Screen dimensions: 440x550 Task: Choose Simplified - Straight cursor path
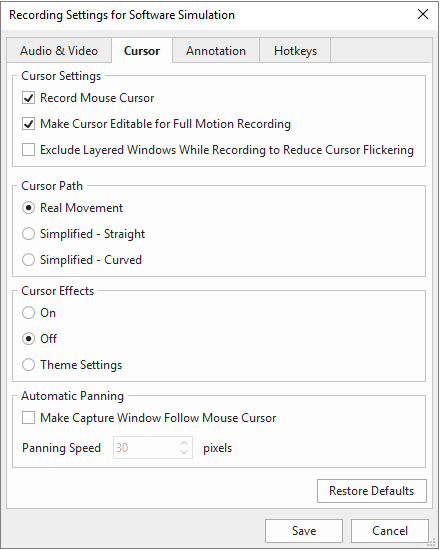pyautogui.click(x=28, y=234)
